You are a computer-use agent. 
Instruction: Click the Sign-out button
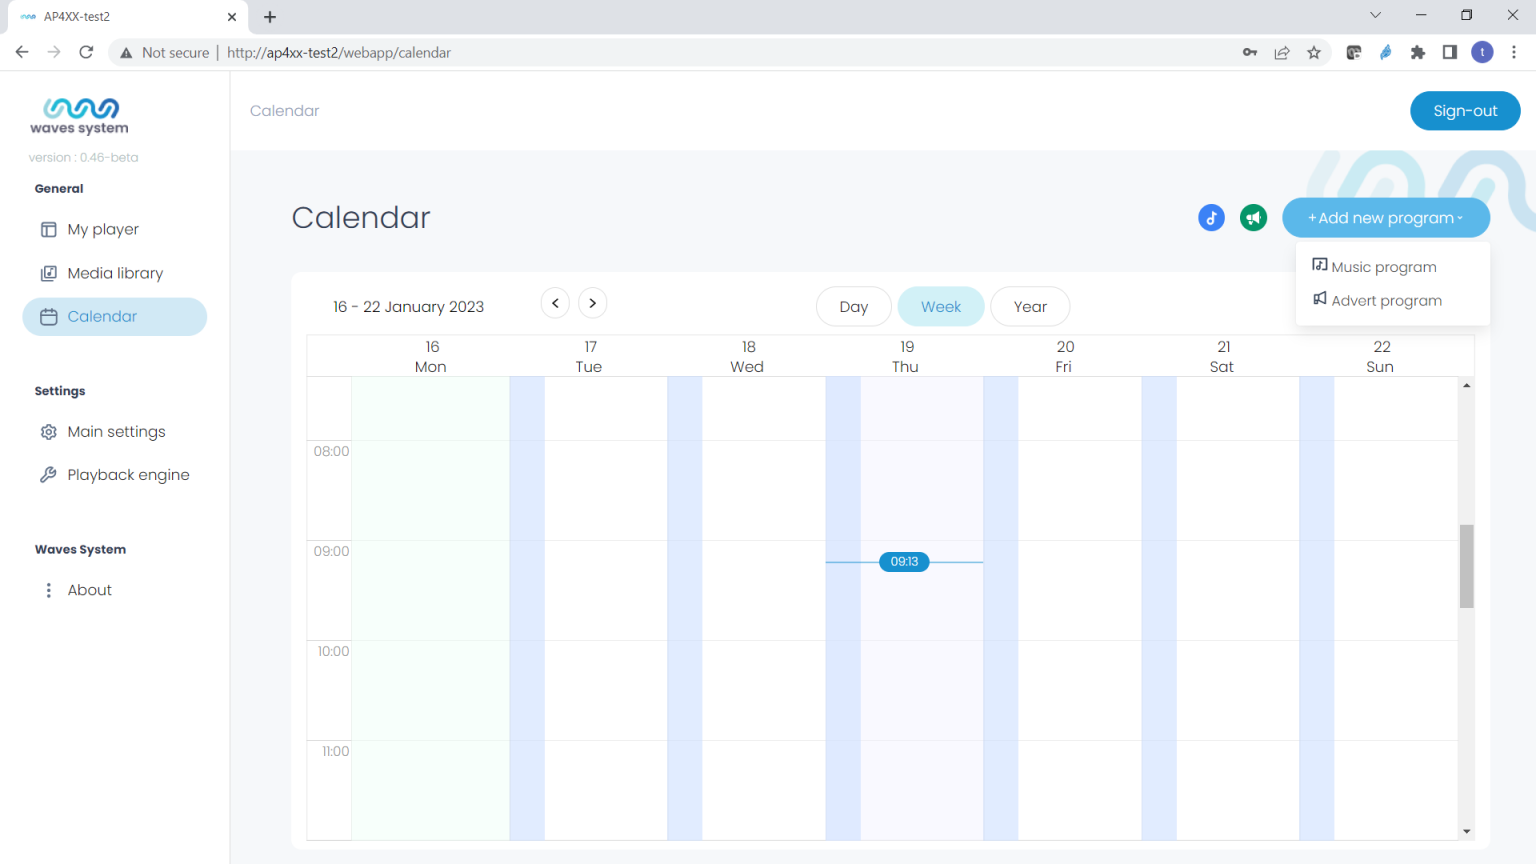1464,111
